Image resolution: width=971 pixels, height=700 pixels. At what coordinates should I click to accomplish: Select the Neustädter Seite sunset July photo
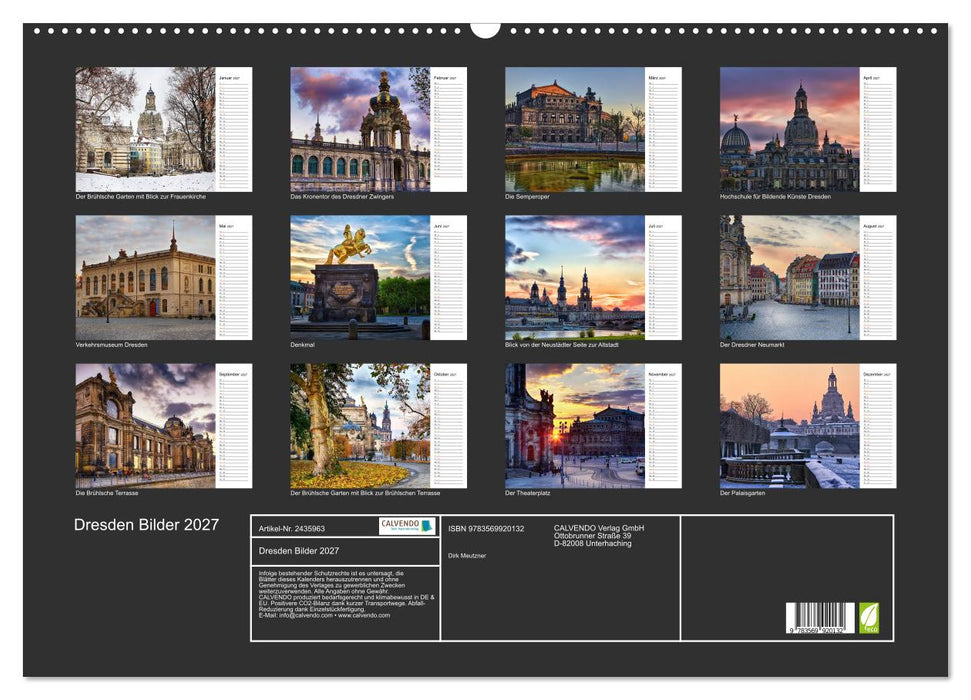[575, 278]
